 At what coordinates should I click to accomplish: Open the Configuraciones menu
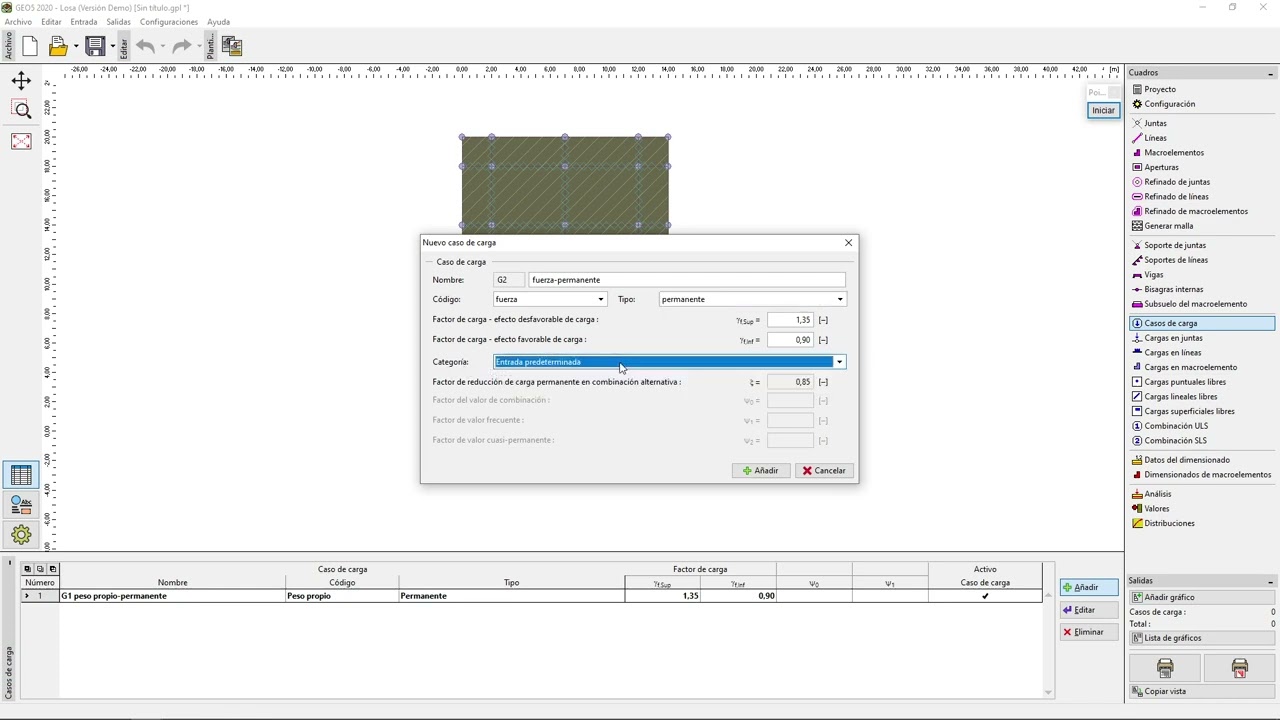[169, 22]
